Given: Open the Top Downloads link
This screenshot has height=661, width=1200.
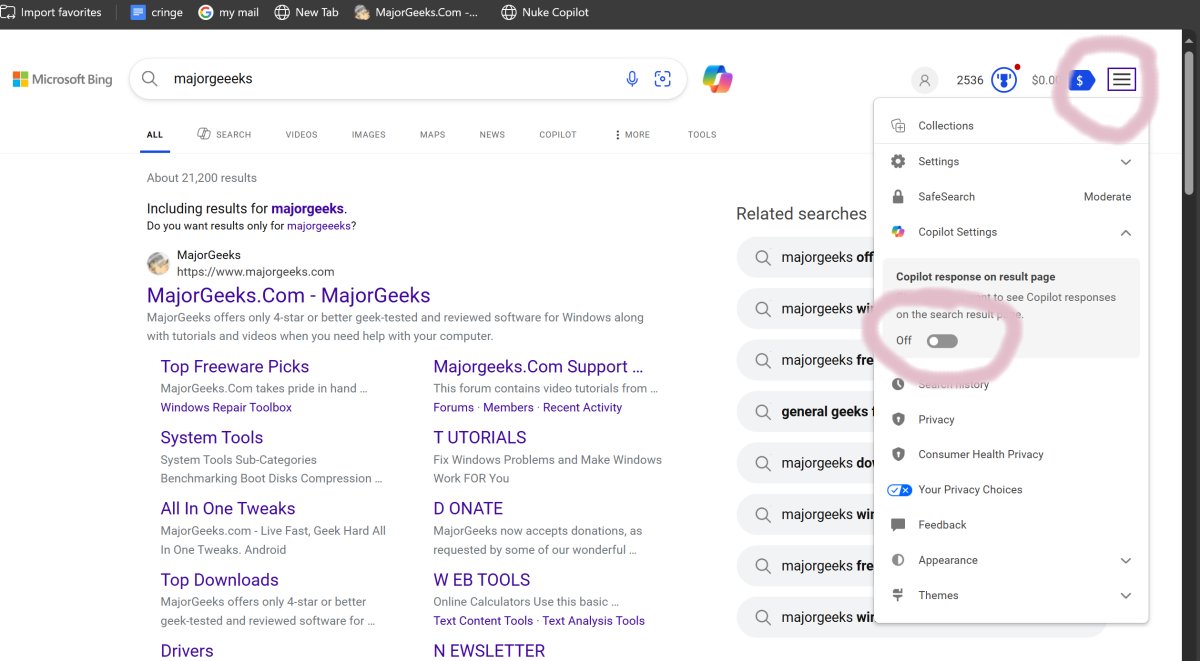Looking at the screenshot, I should (x=220, y=580).
